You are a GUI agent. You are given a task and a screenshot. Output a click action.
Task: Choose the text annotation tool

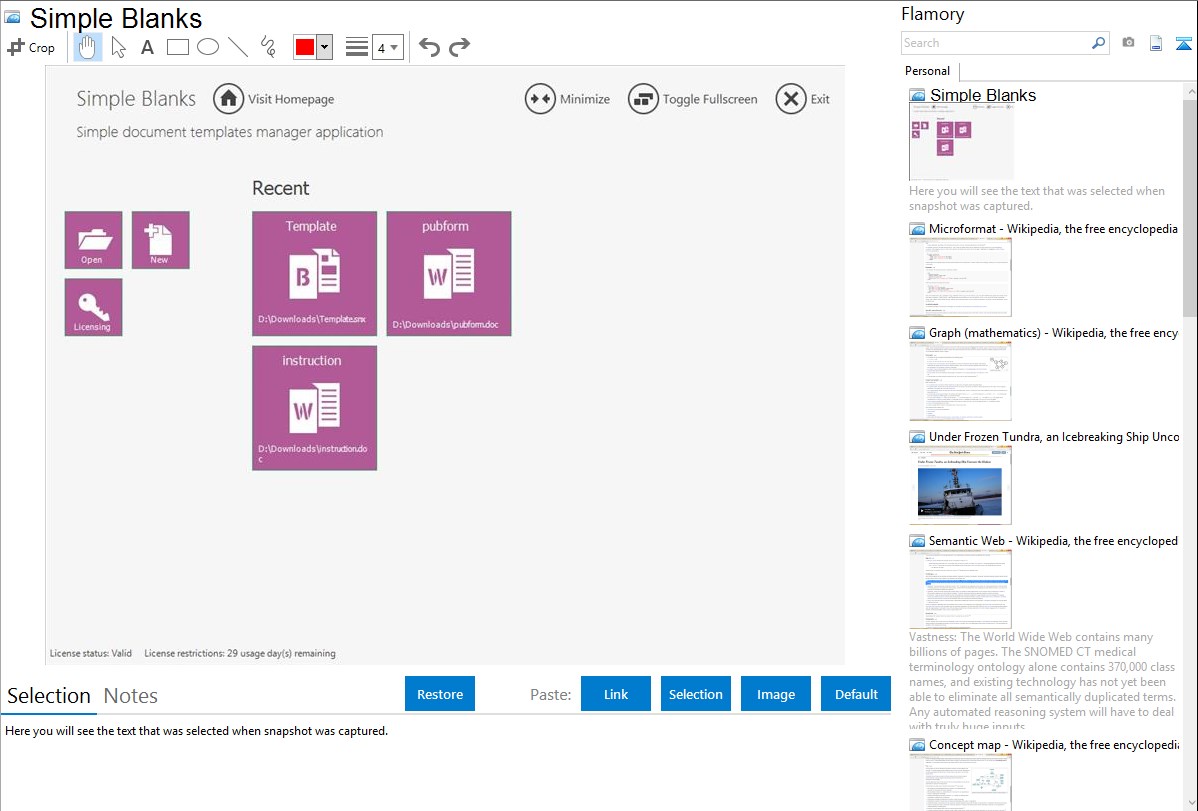147,47
